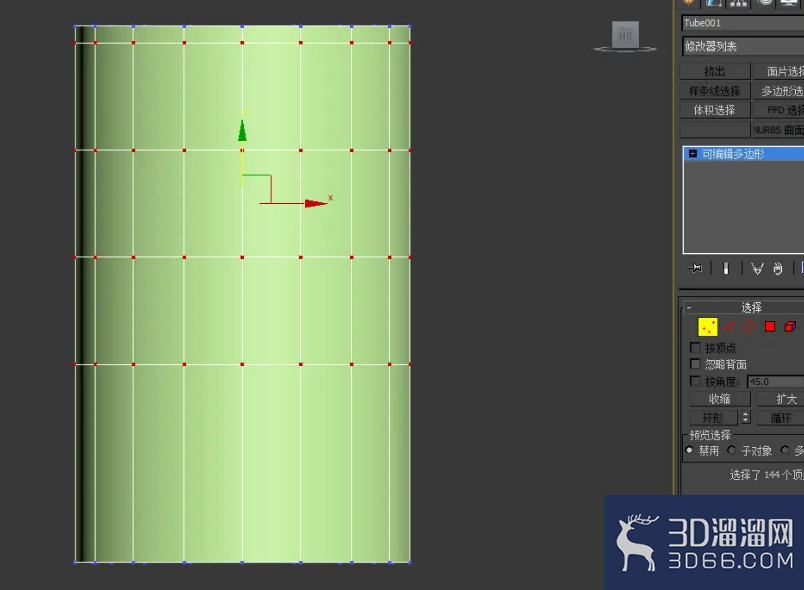
Task: Click Make Unique icon below stack
Action: [x=757, y=269]
